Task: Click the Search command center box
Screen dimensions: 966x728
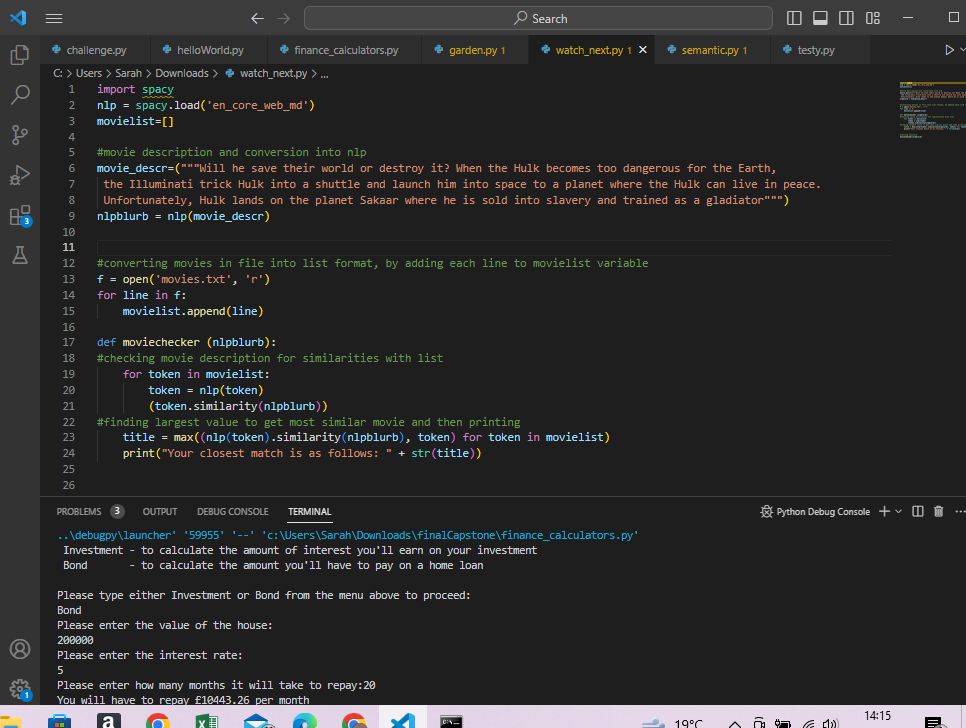Action: tap(538, 18)
